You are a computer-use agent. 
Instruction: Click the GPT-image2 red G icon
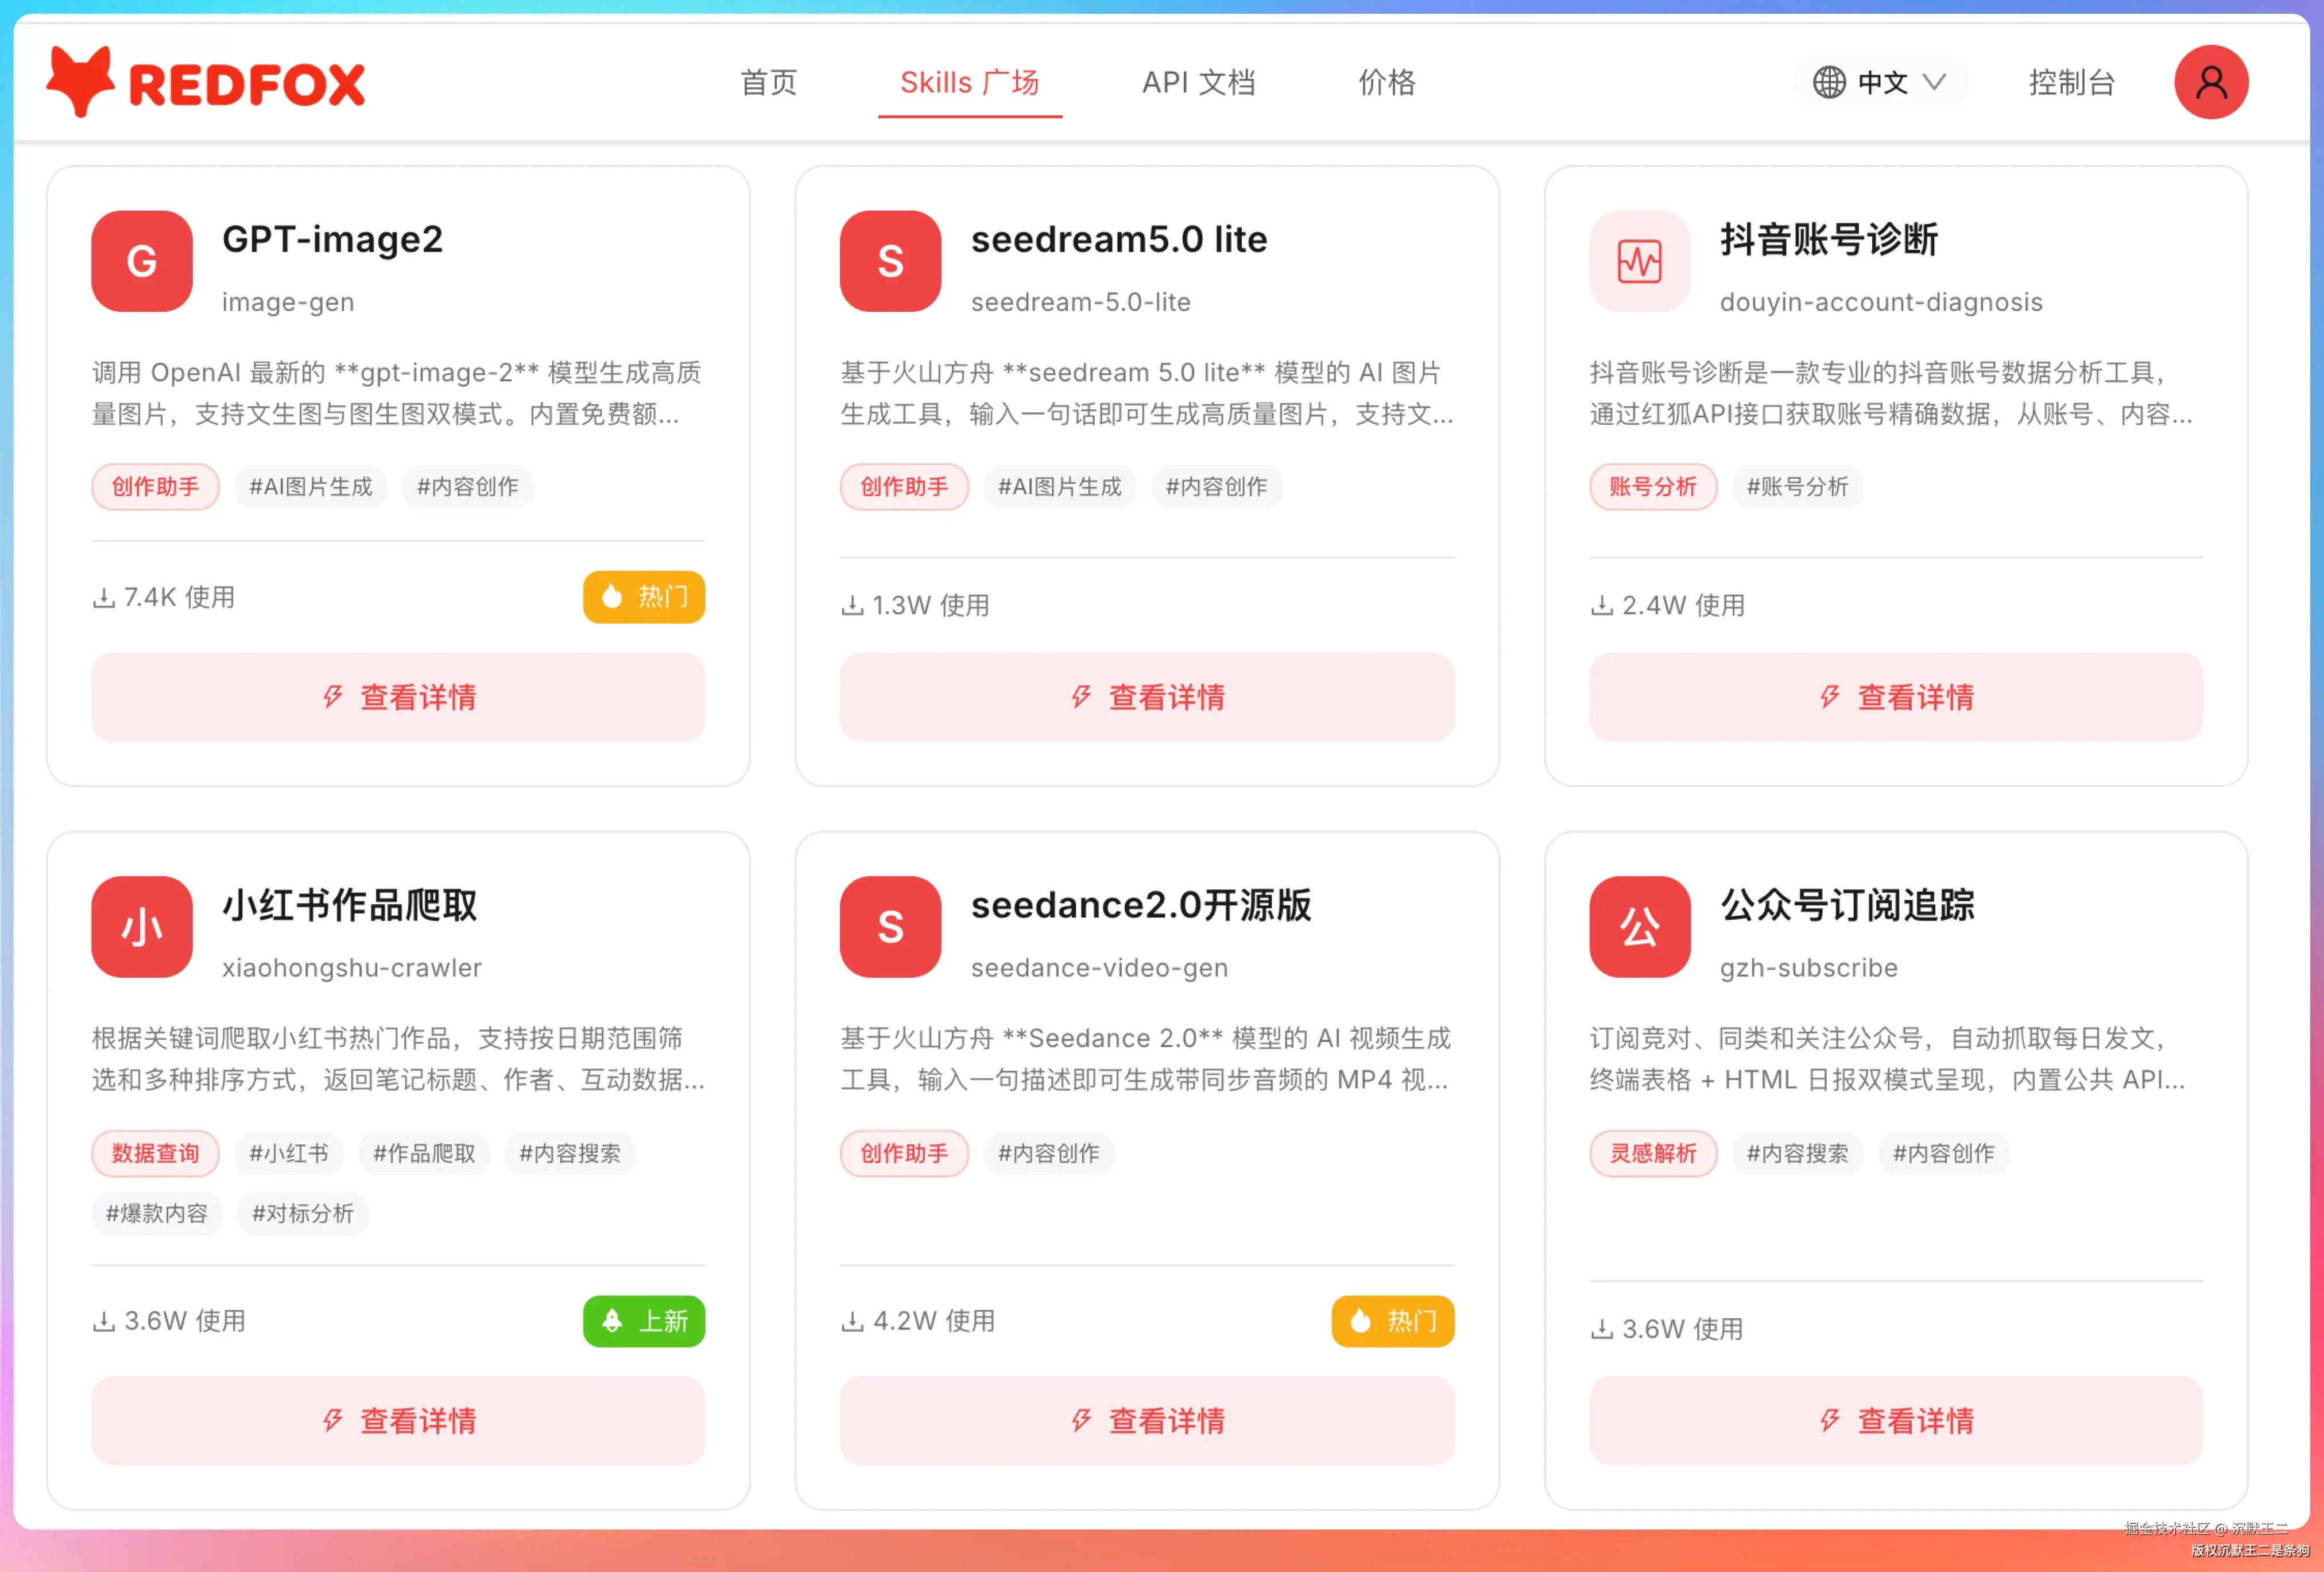(142, 261)
